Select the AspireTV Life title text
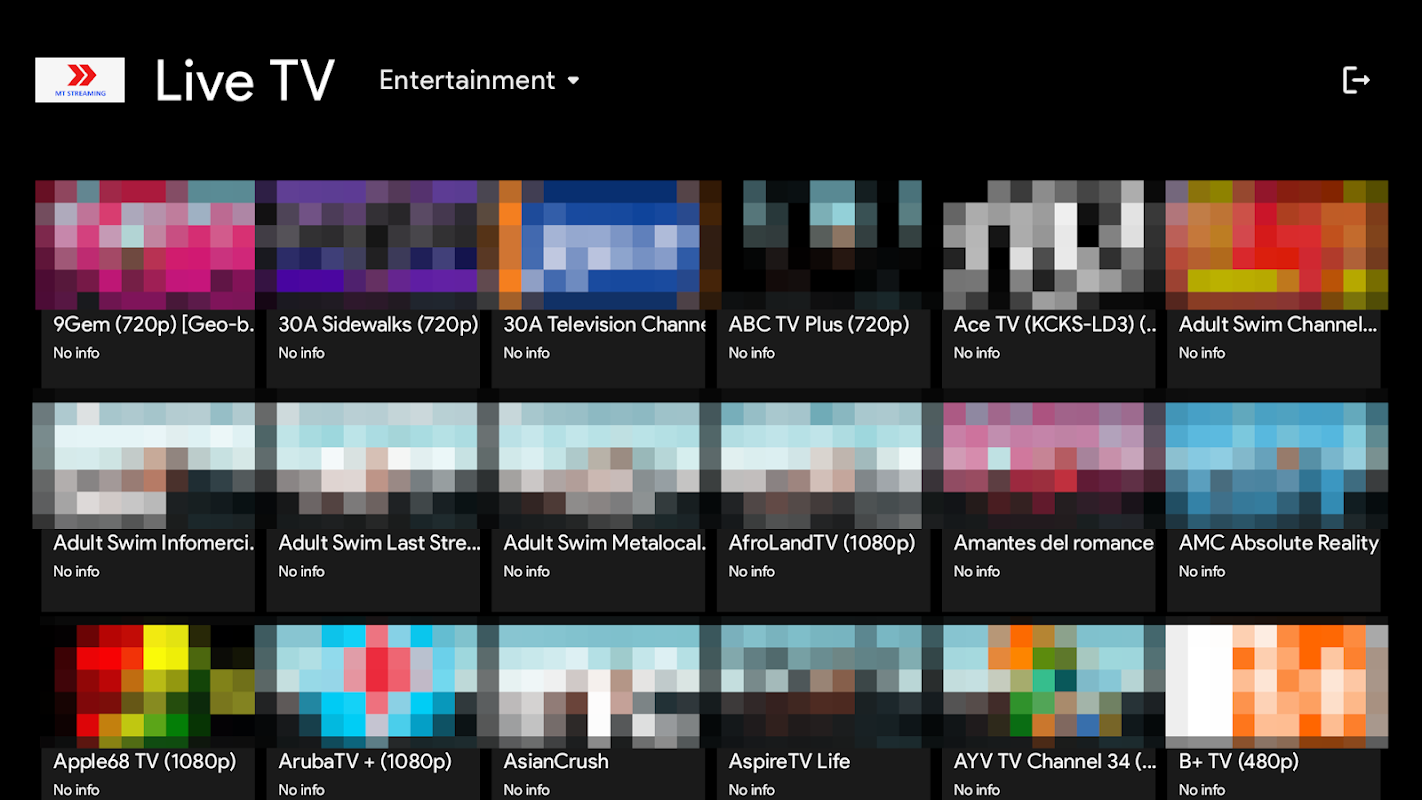Screen dimensions: 1422x800 pyautogui.click(x=789, y=761)
